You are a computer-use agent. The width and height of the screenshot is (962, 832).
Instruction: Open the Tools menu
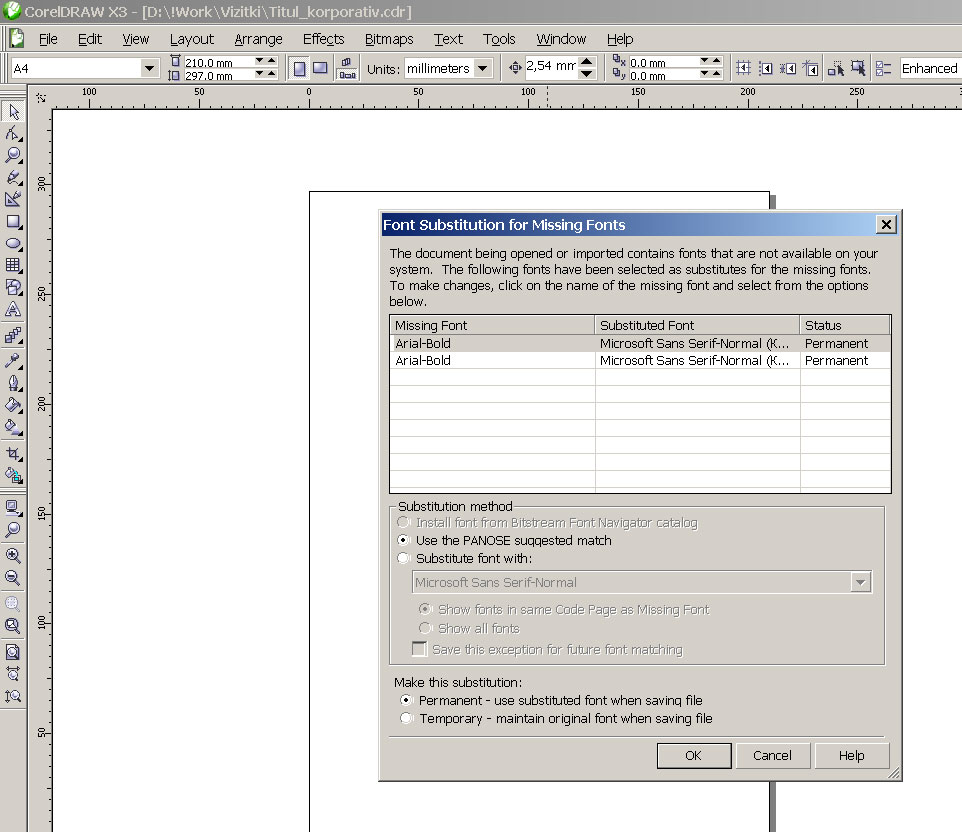pos(499,39)
